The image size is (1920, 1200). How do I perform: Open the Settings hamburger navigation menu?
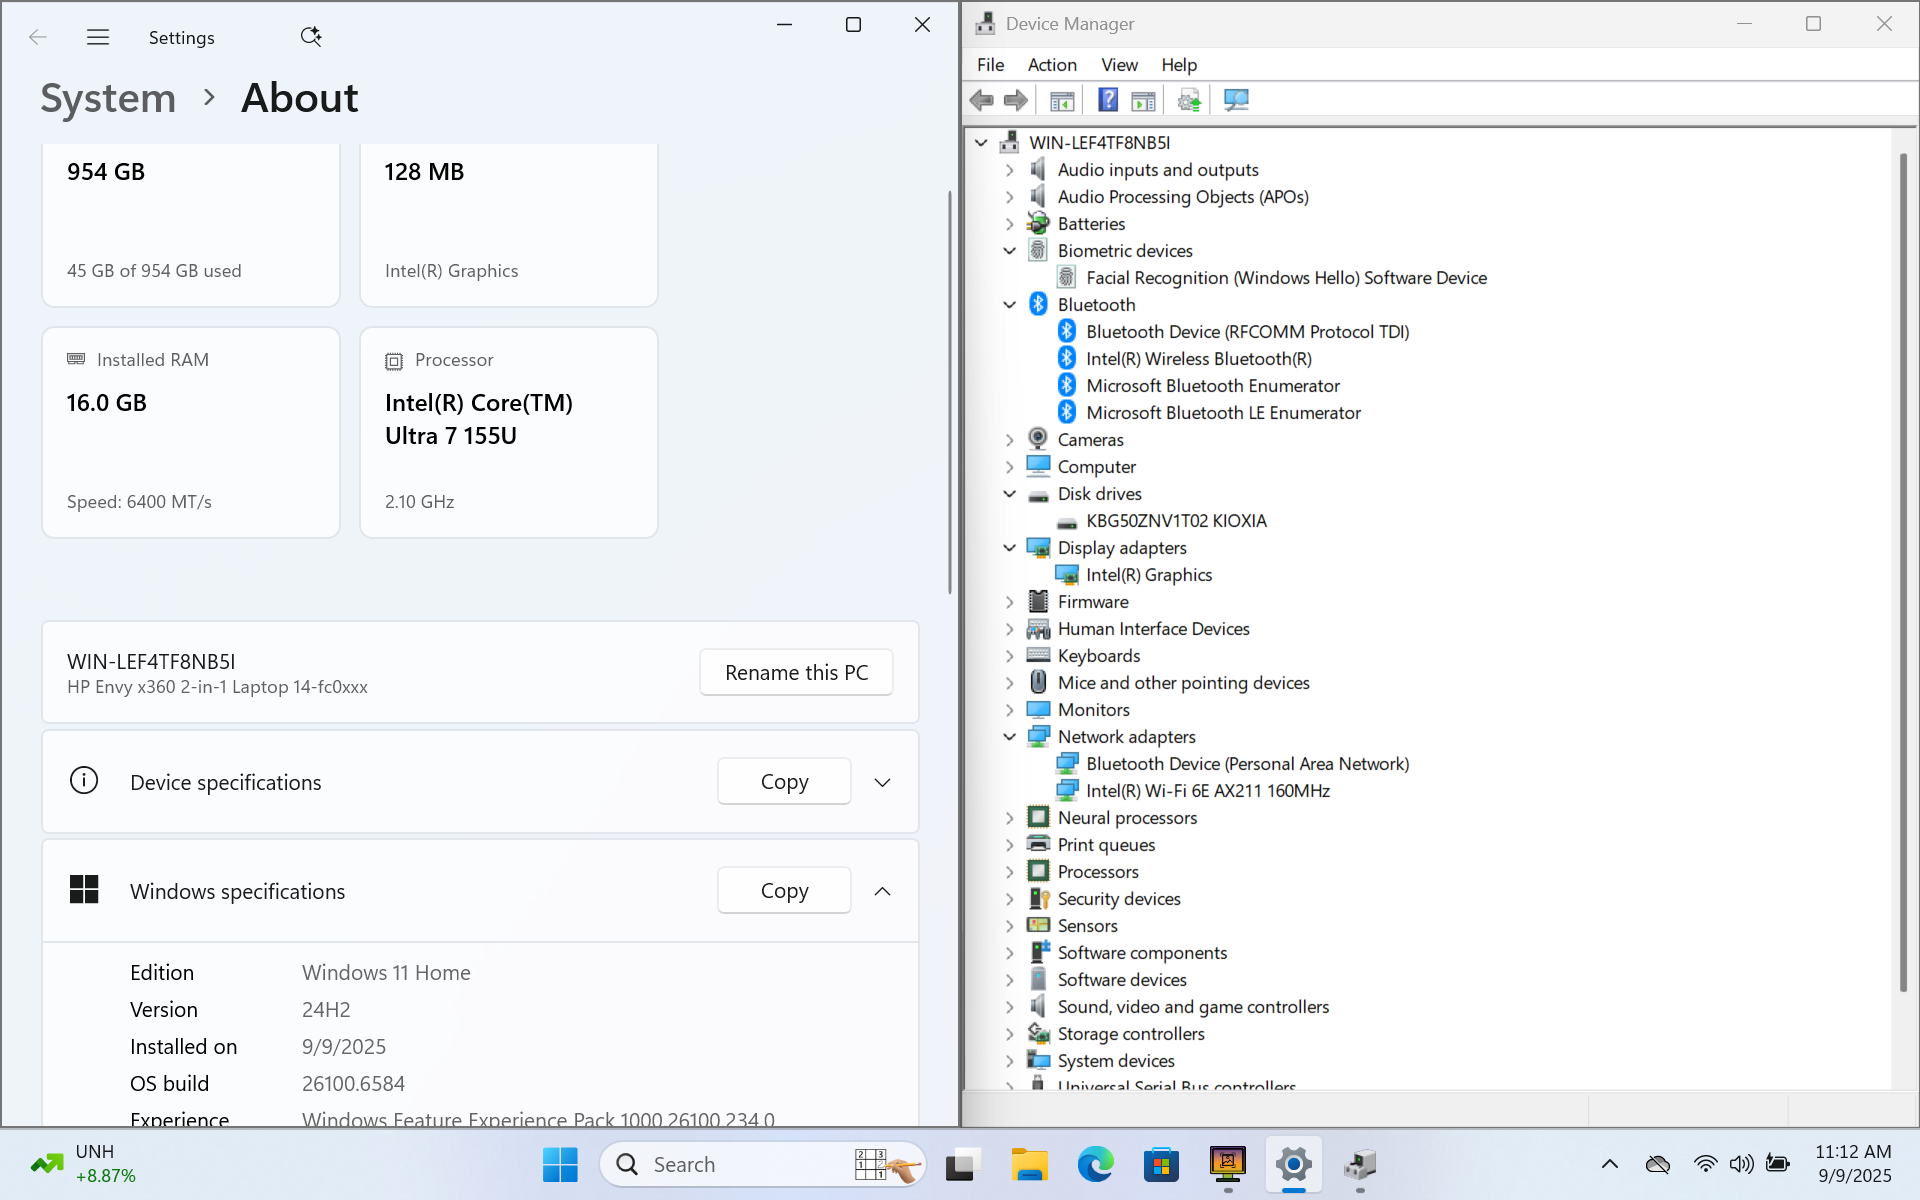(98, 37)
